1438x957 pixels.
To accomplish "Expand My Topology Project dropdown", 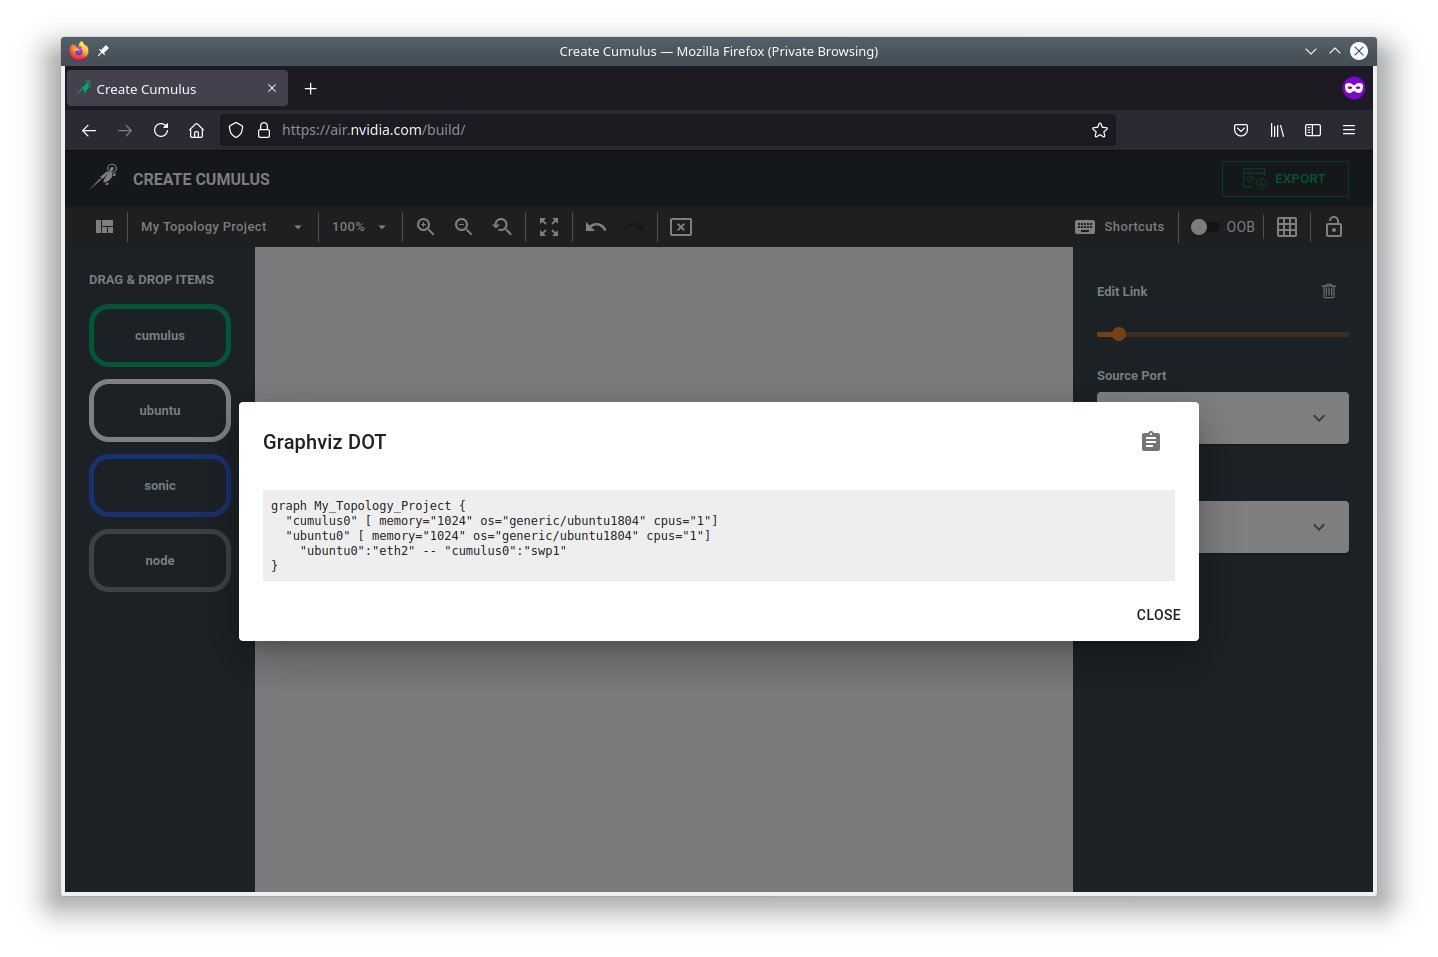I will [x=221, y=227].
